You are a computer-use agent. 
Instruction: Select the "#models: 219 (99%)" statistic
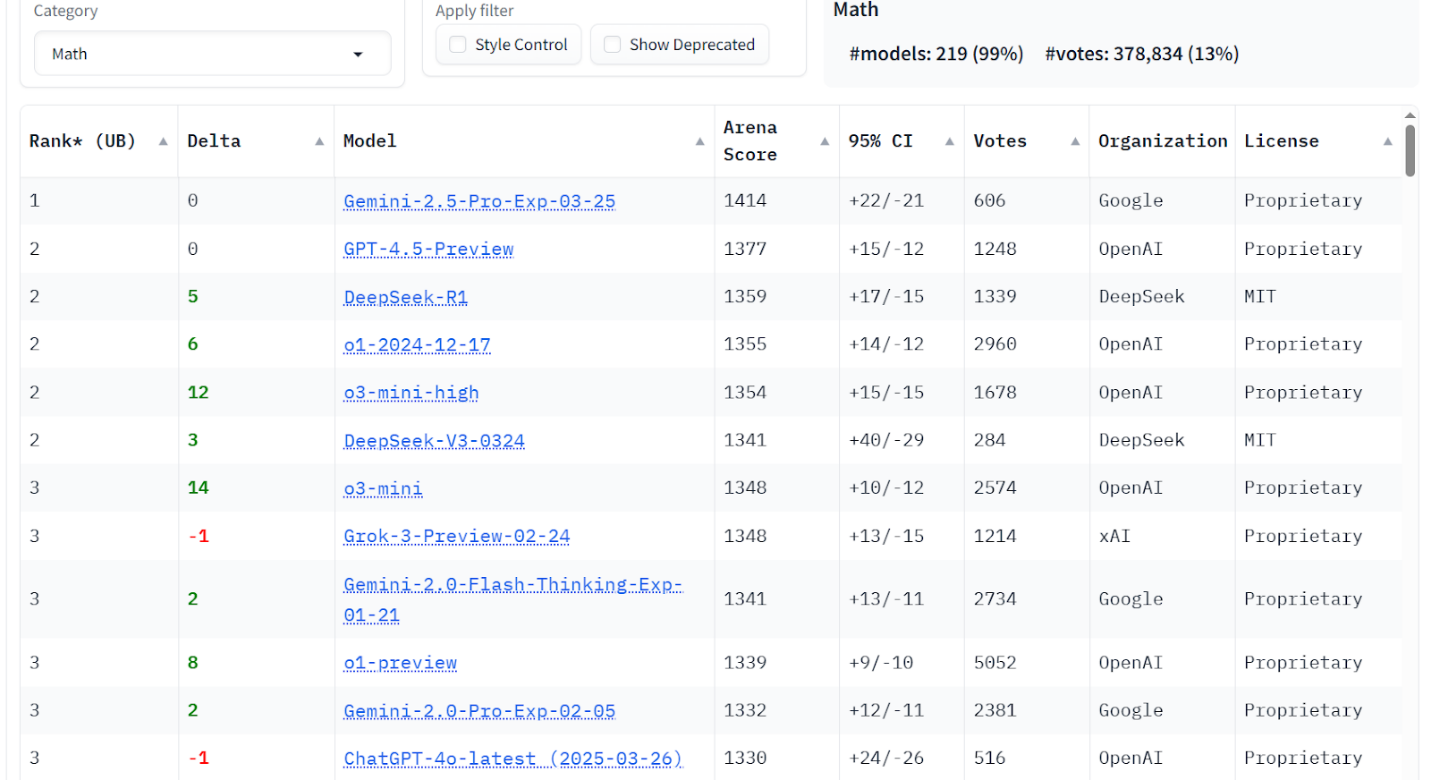[936, 54]
